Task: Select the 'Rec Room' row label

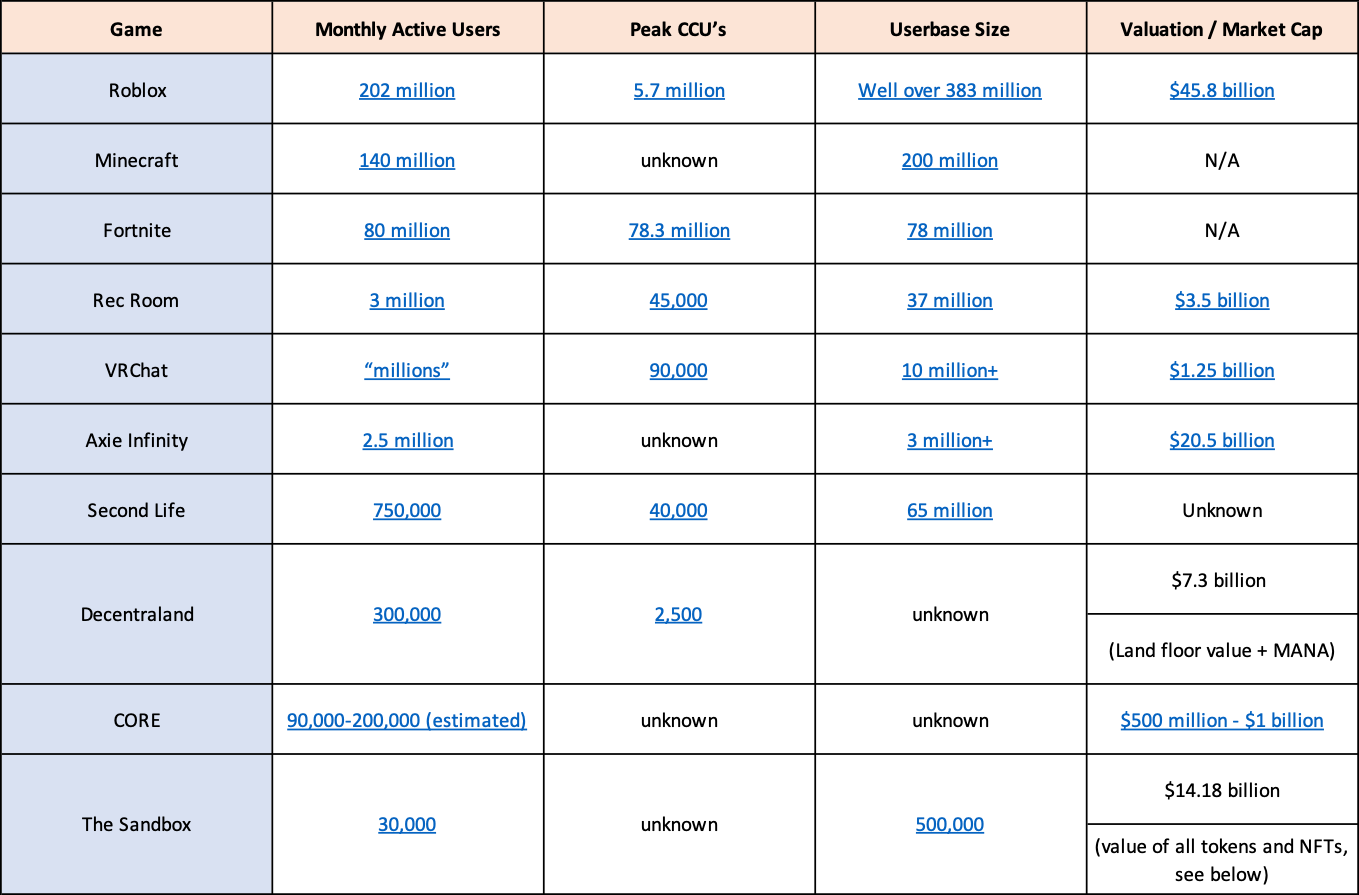Action: [x=136, y=300]
